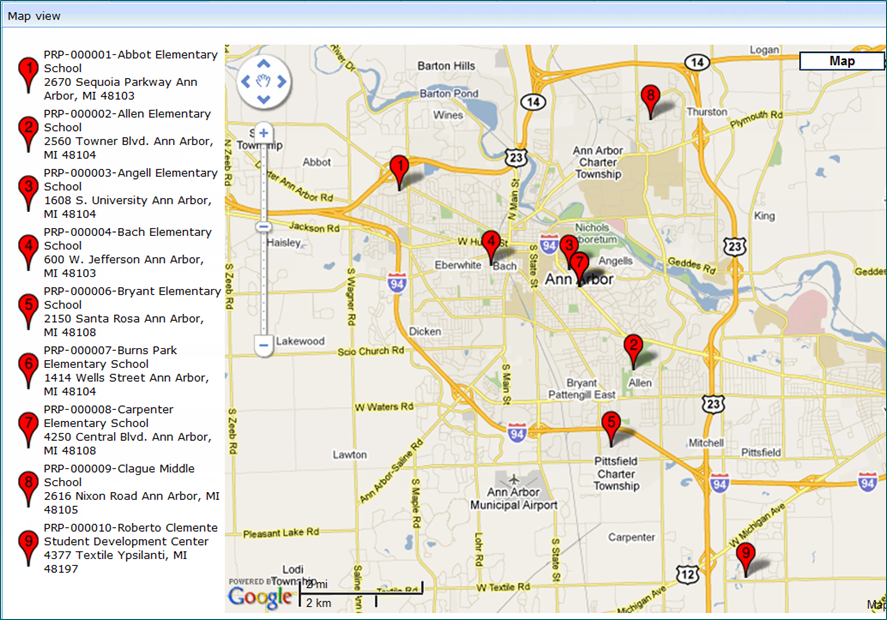This screenshot has width=887, height=620.
Task: Pan the map down with arrow control
Action: 264,100
